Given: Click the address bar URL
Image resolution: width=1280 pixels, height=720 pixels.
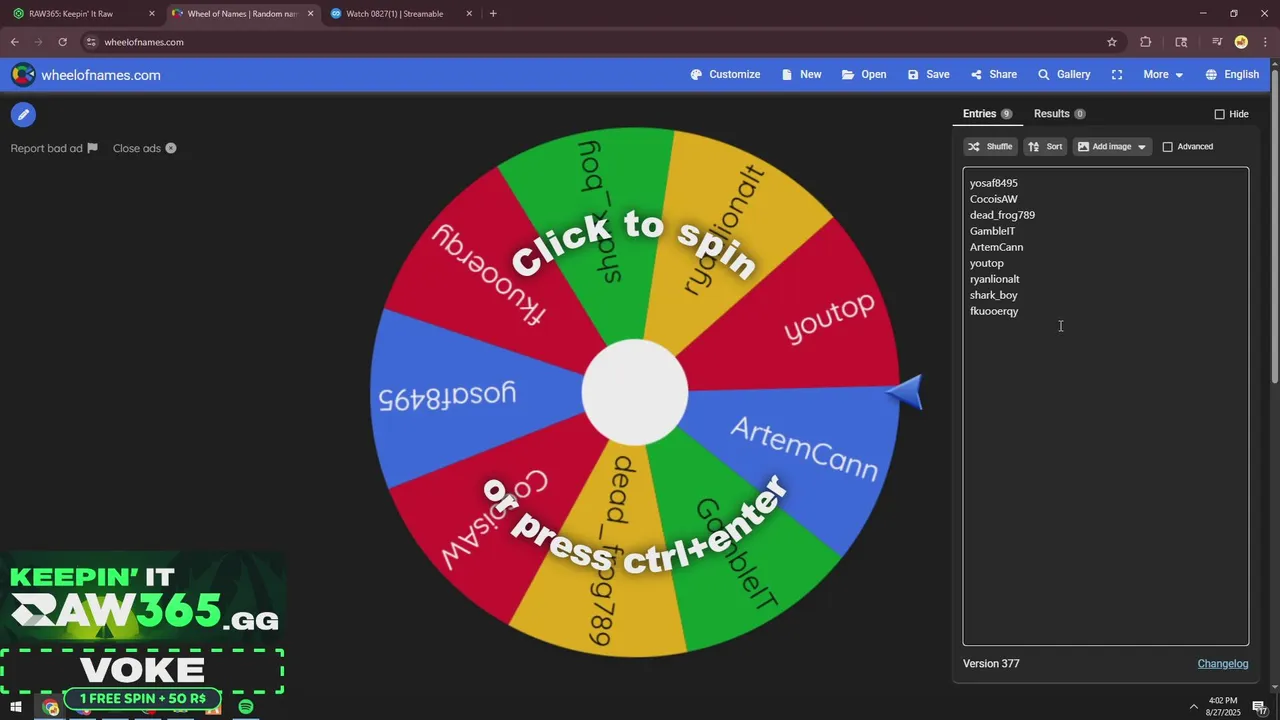Looking at the screenshot, I should [144, 42].
